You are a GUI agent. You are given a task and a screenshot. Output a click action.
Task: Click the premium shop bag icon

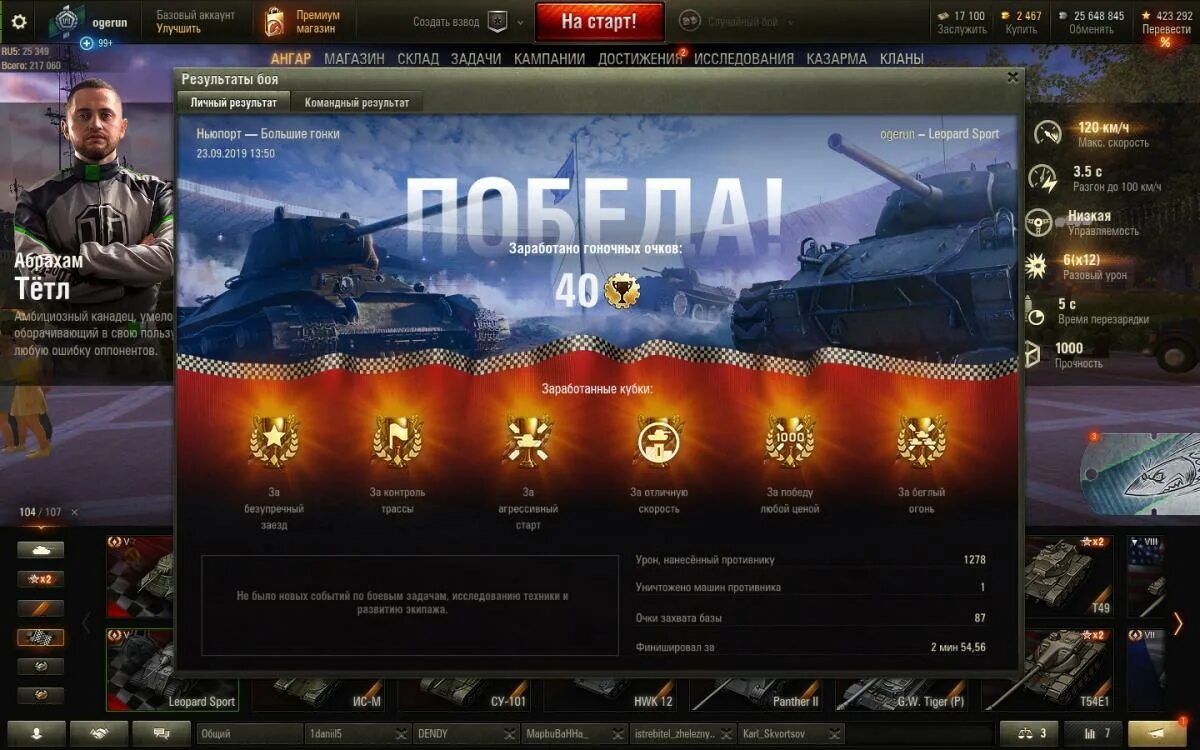click(x=273, y=21)
